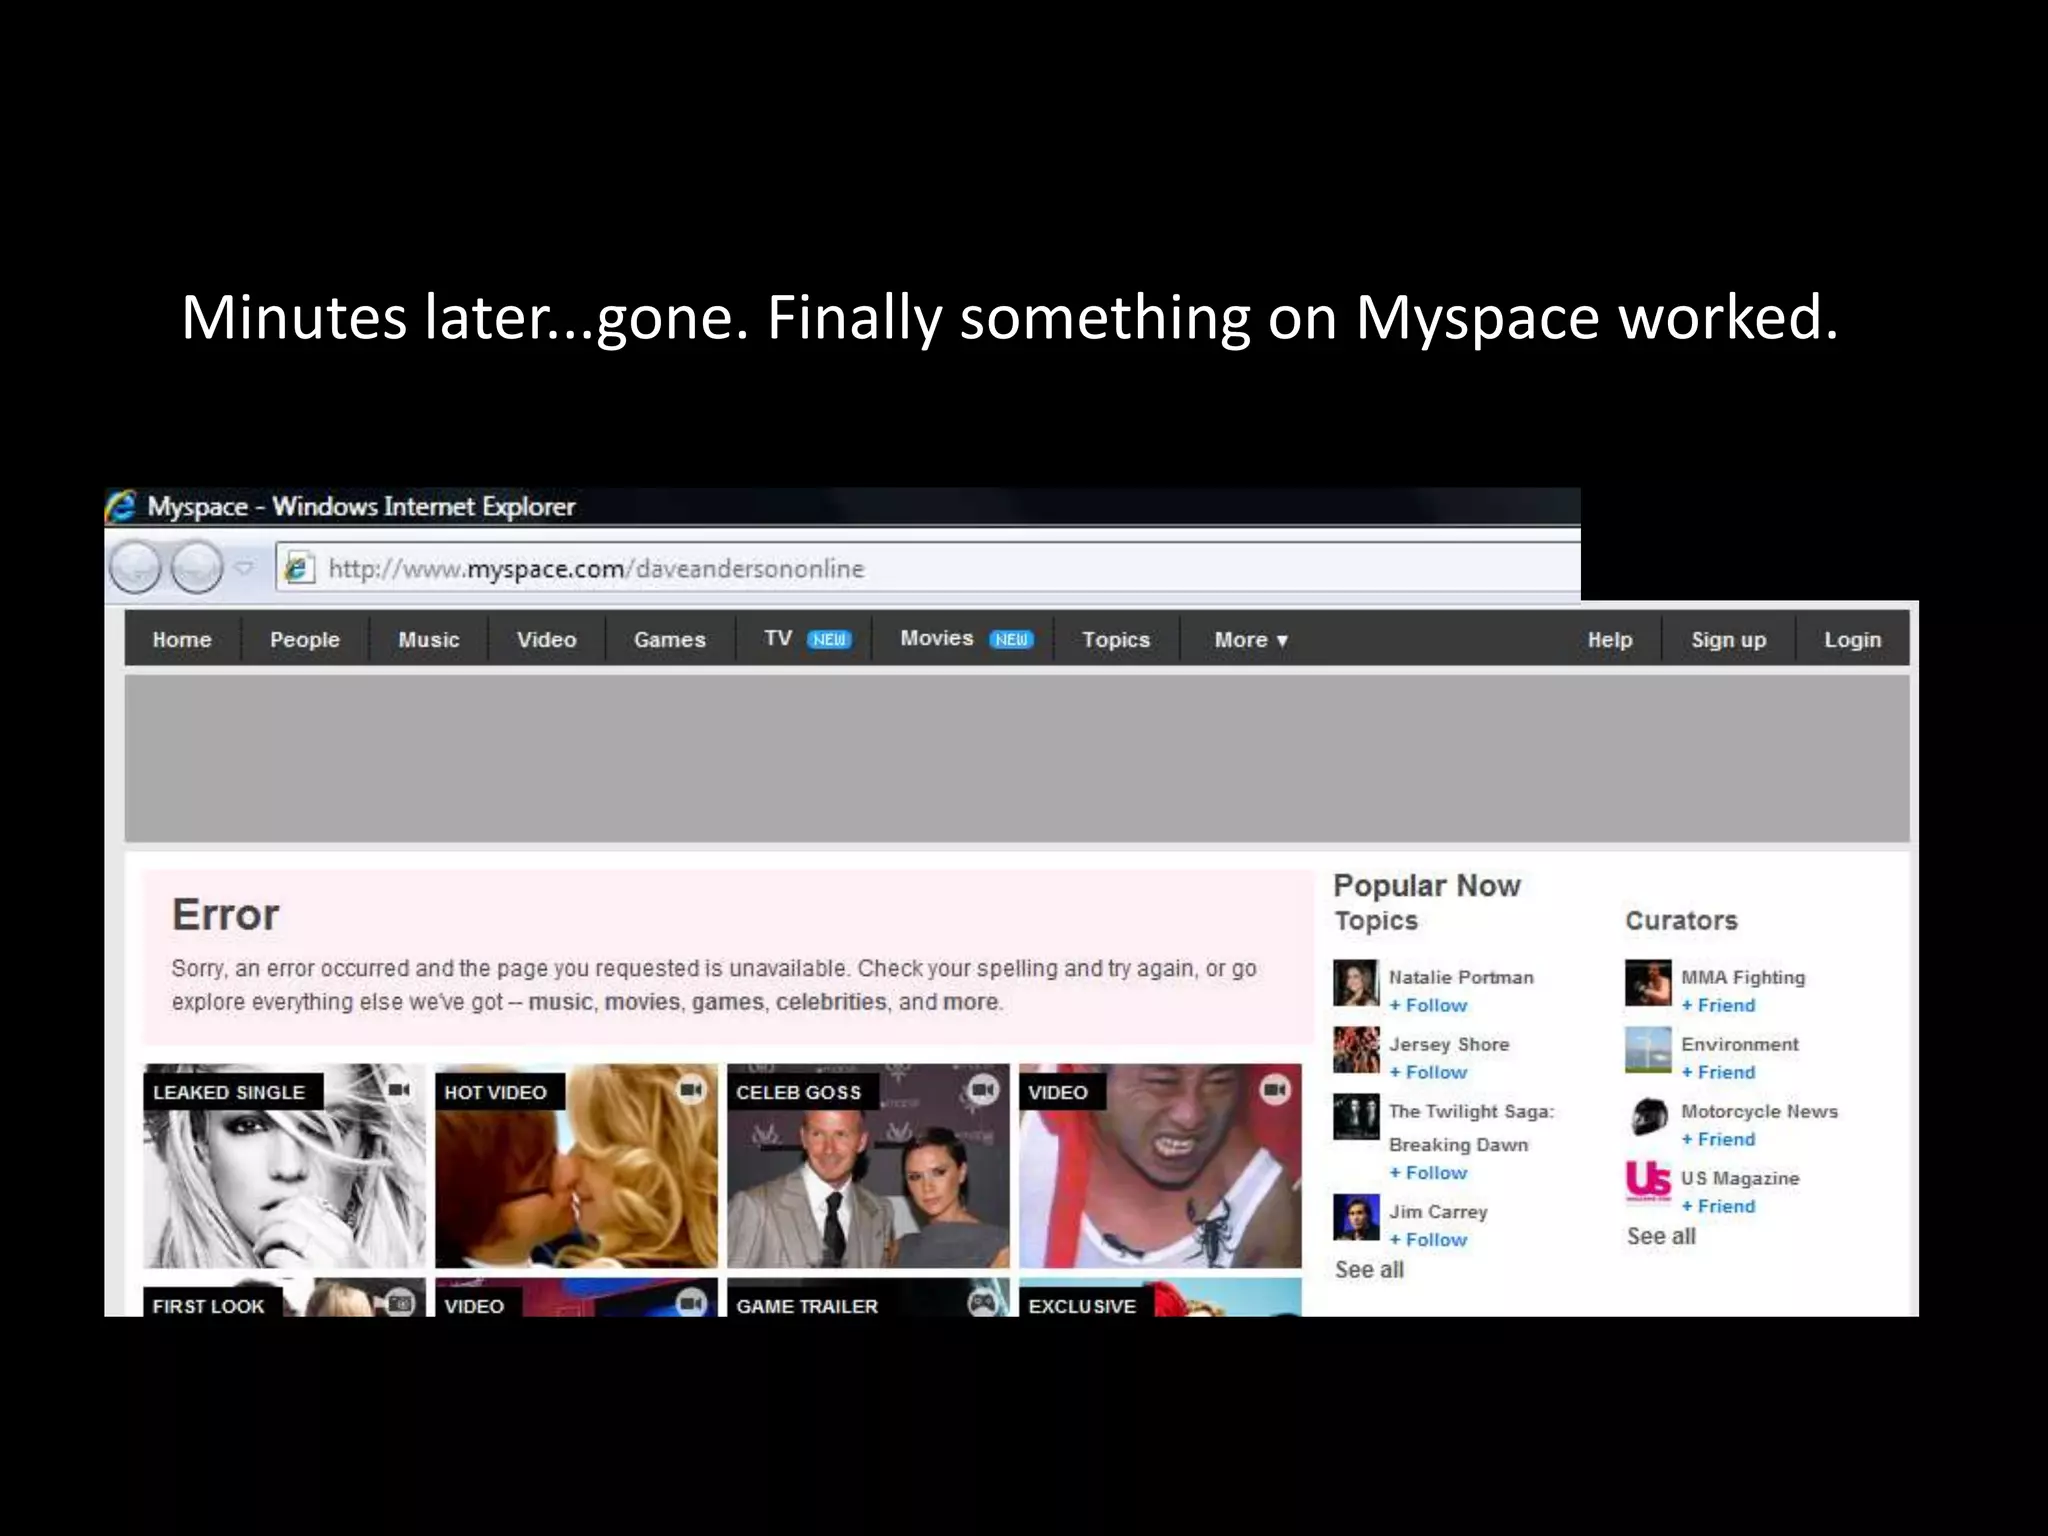Click the celebrities link in error message

(x=831, y=1001)
